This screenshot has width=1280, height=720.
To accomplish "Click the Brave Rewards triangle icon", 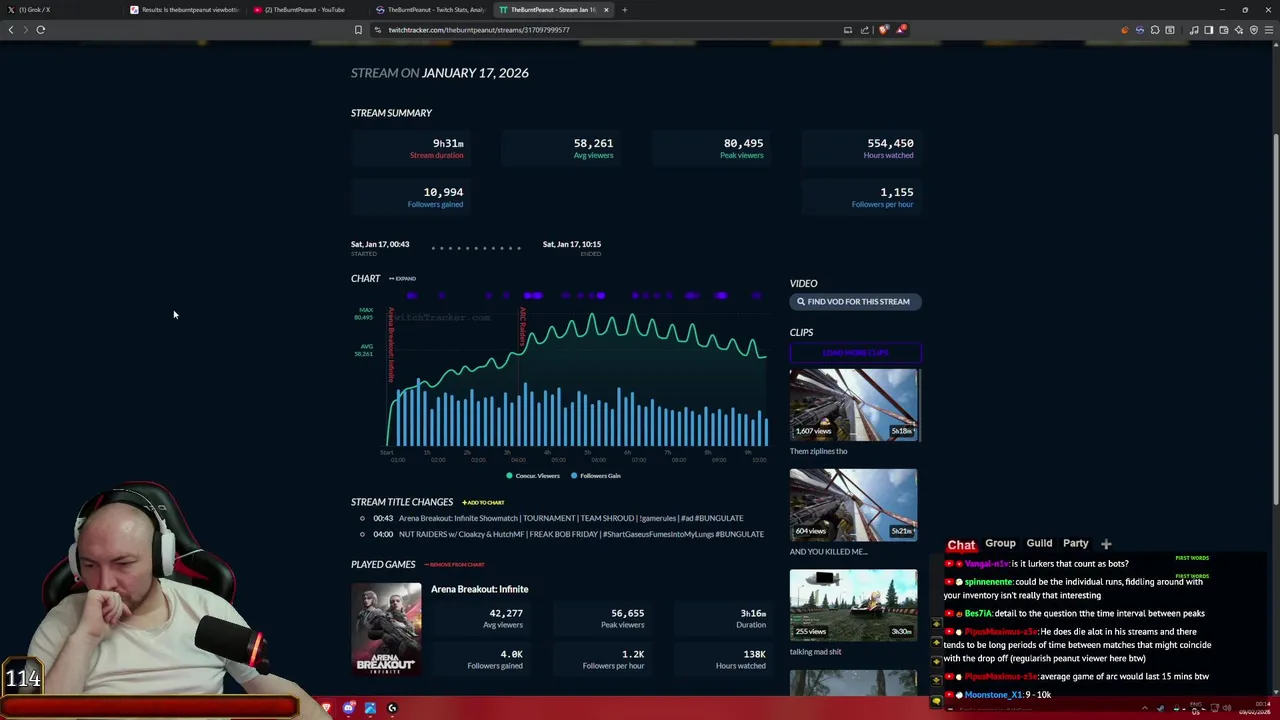I will [901, 30].
